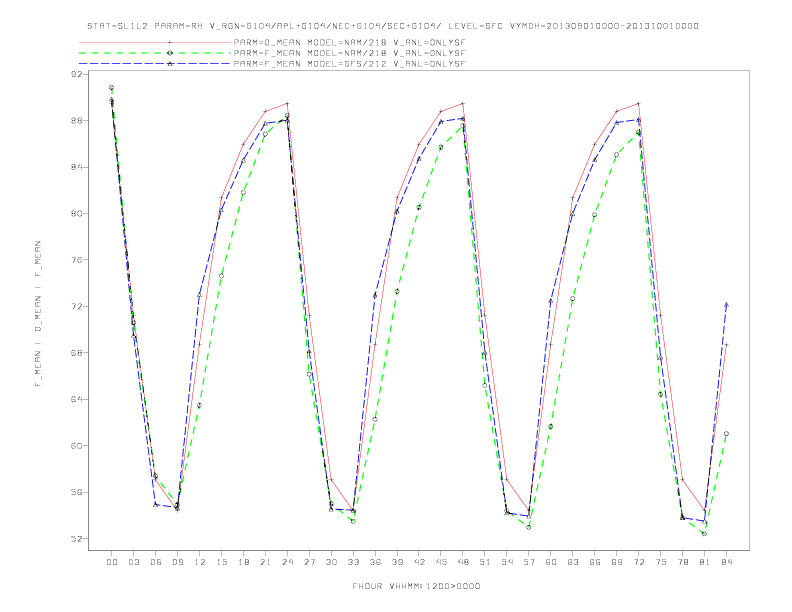
Task: Click x-axis forecast hour label 45
Action: coord(441,562)
